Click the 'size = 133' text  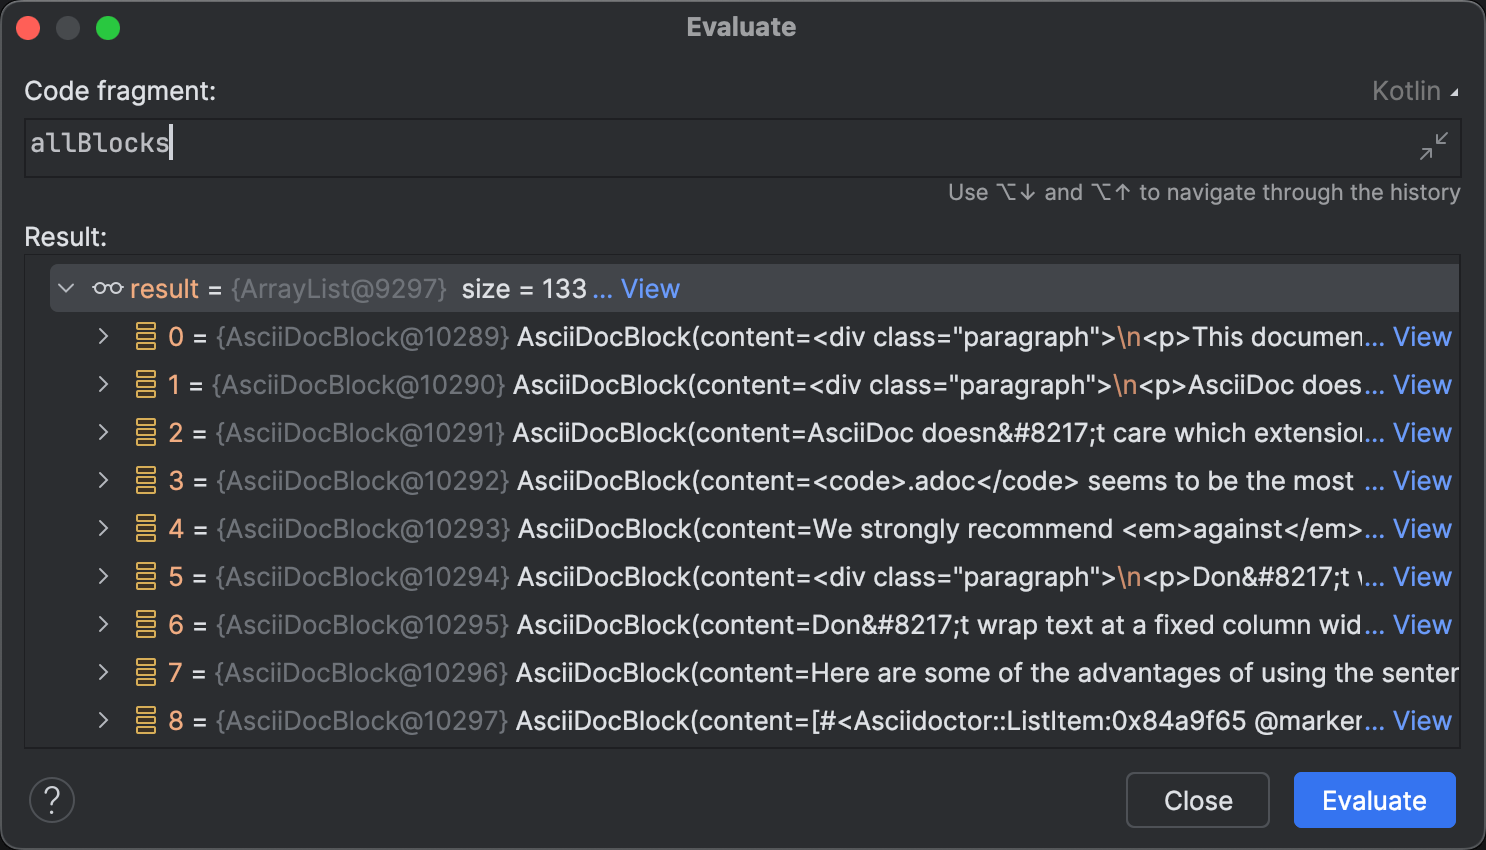[524, 289]
